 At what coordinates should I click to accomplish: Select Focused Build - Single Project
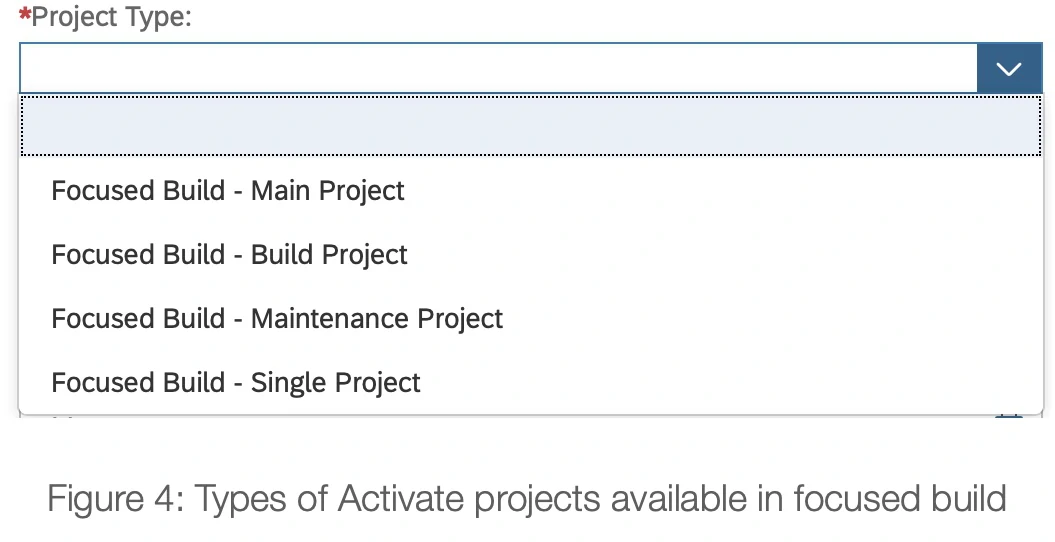tap(236, 383)
